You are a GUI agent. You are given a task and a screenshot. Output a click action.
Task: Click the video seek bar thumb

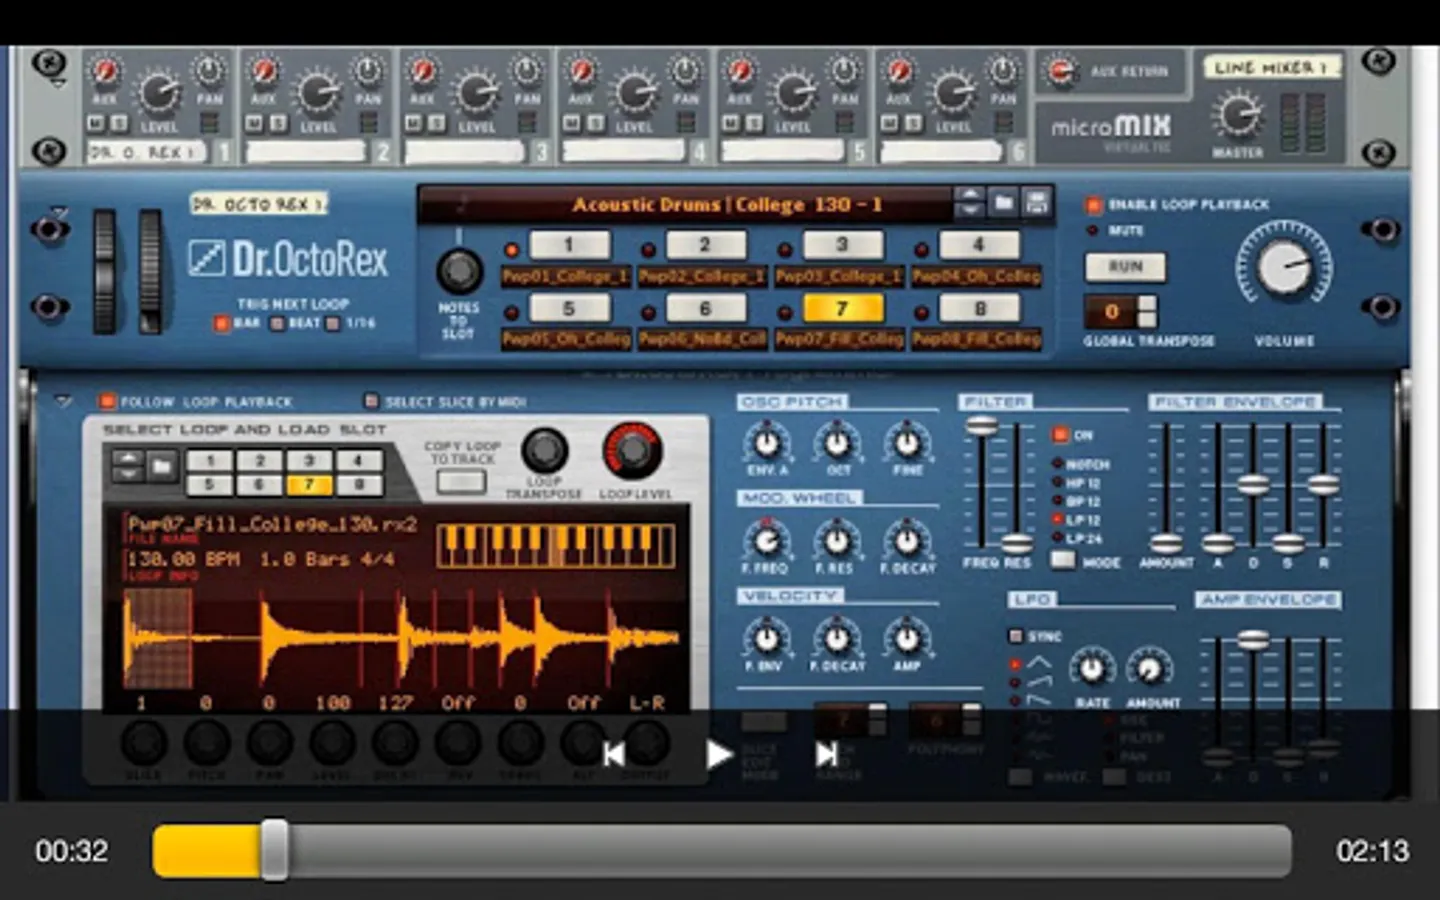tap(274, 850)
